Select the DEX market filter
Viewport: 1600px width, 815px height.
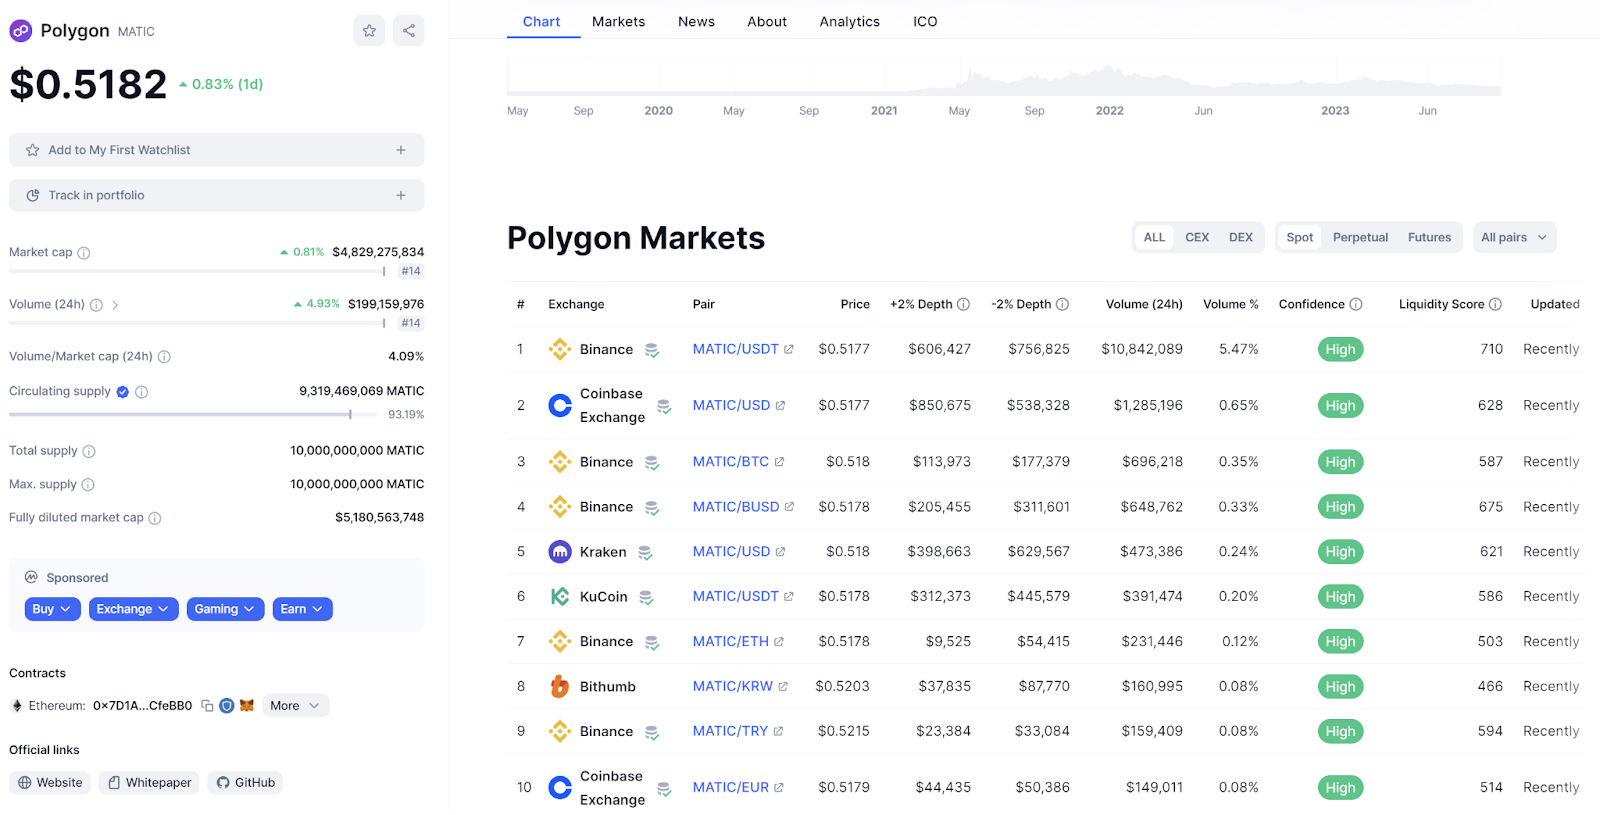click(1240, 238)
